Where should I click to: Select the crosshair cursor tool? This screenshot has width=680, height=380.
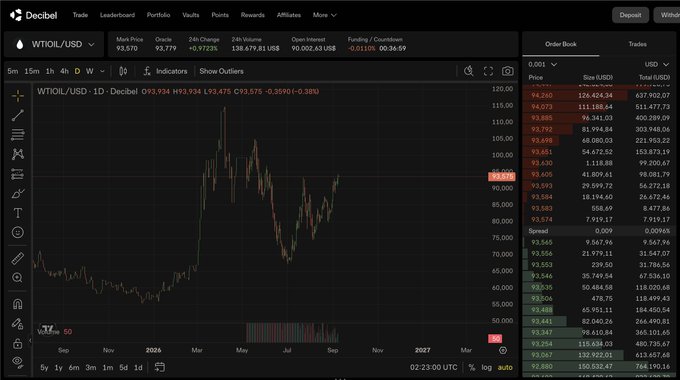tap(18, 96)
